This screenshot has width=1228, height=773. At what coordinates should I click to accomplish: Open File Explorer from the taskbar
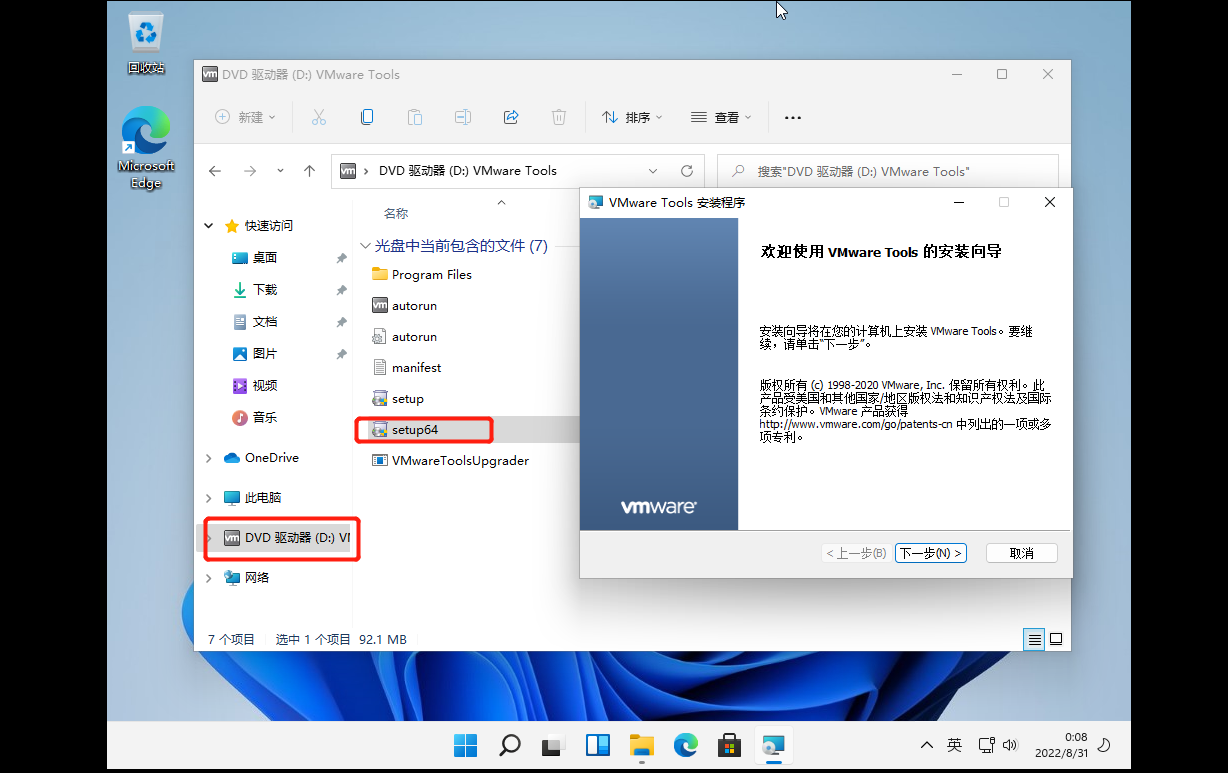pos(641,745)
